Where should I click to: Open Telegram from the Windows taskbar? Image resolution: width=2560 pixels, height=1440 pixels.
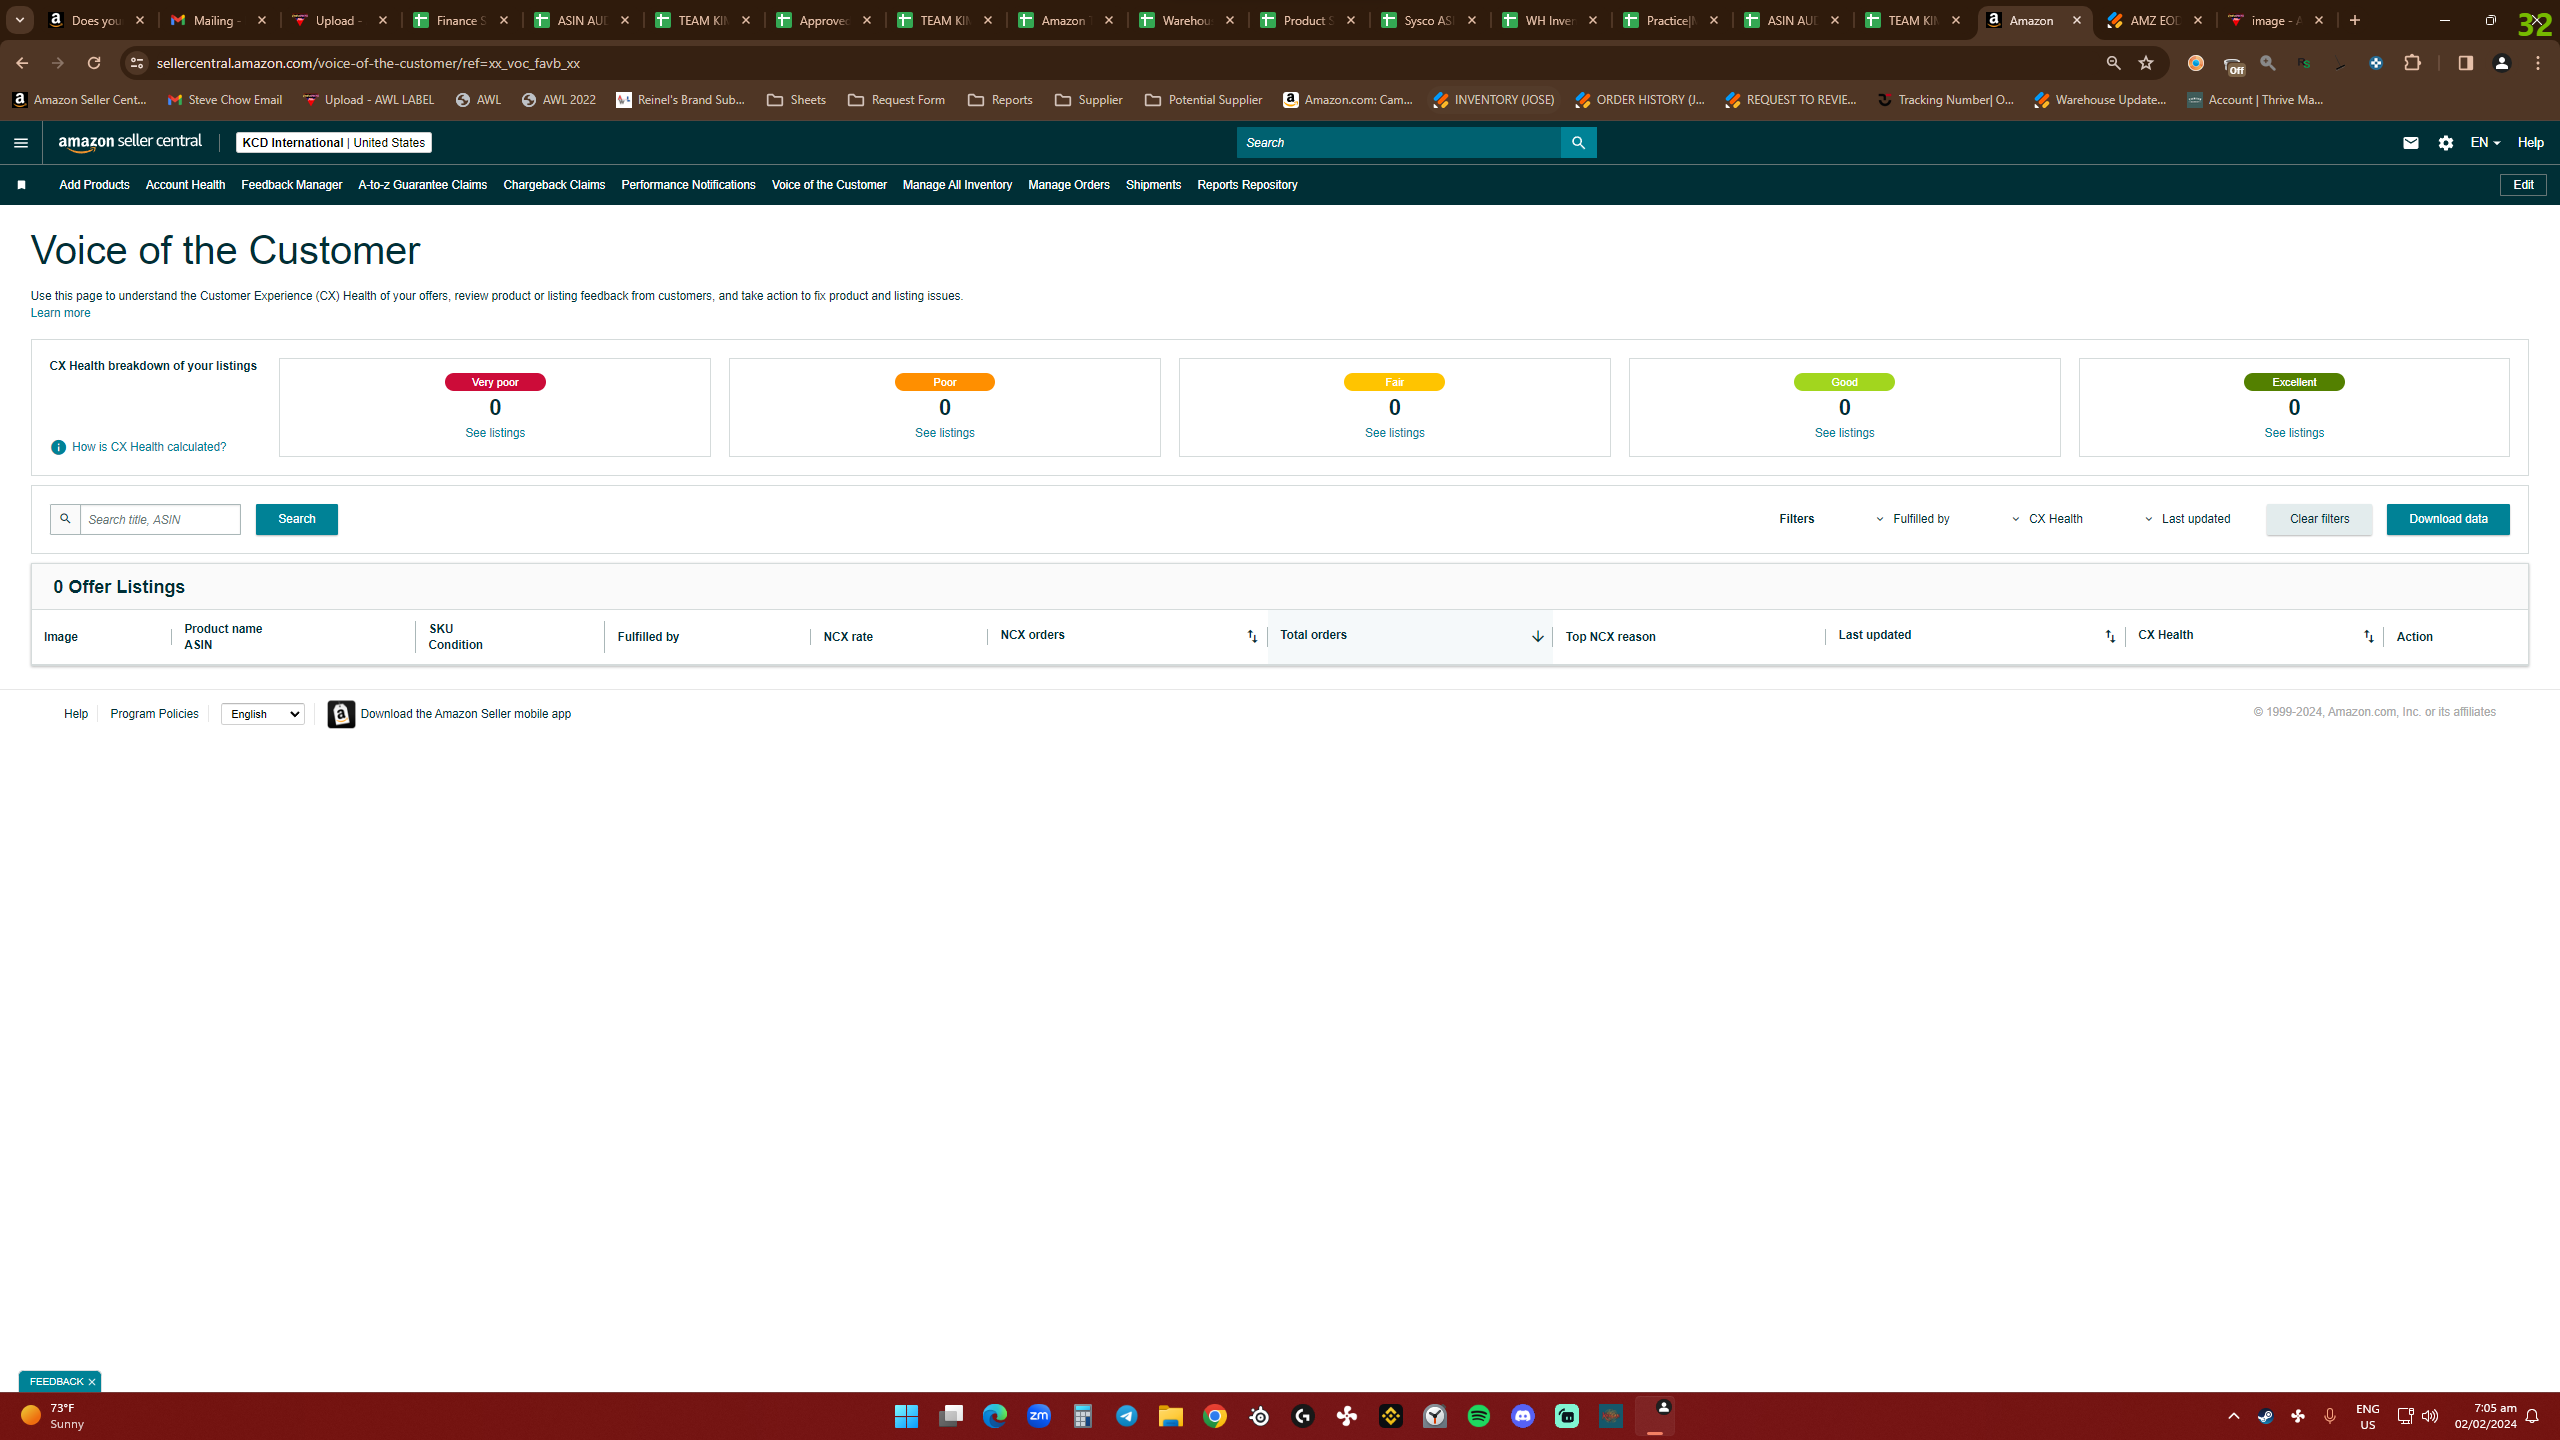[1127, 1416]
